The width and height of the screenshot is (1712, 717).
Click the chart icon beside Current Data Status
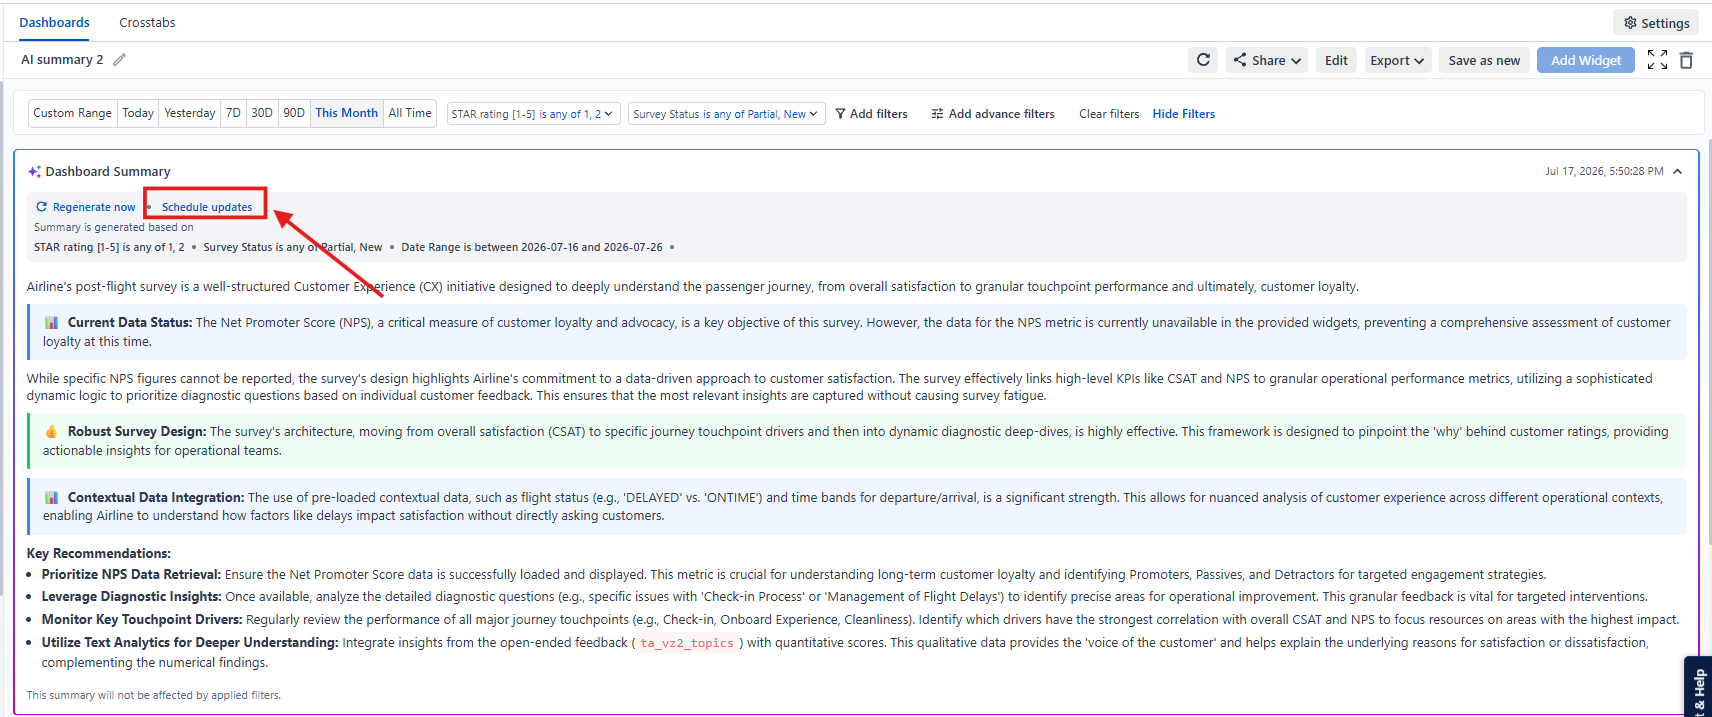tap(51, 323)
